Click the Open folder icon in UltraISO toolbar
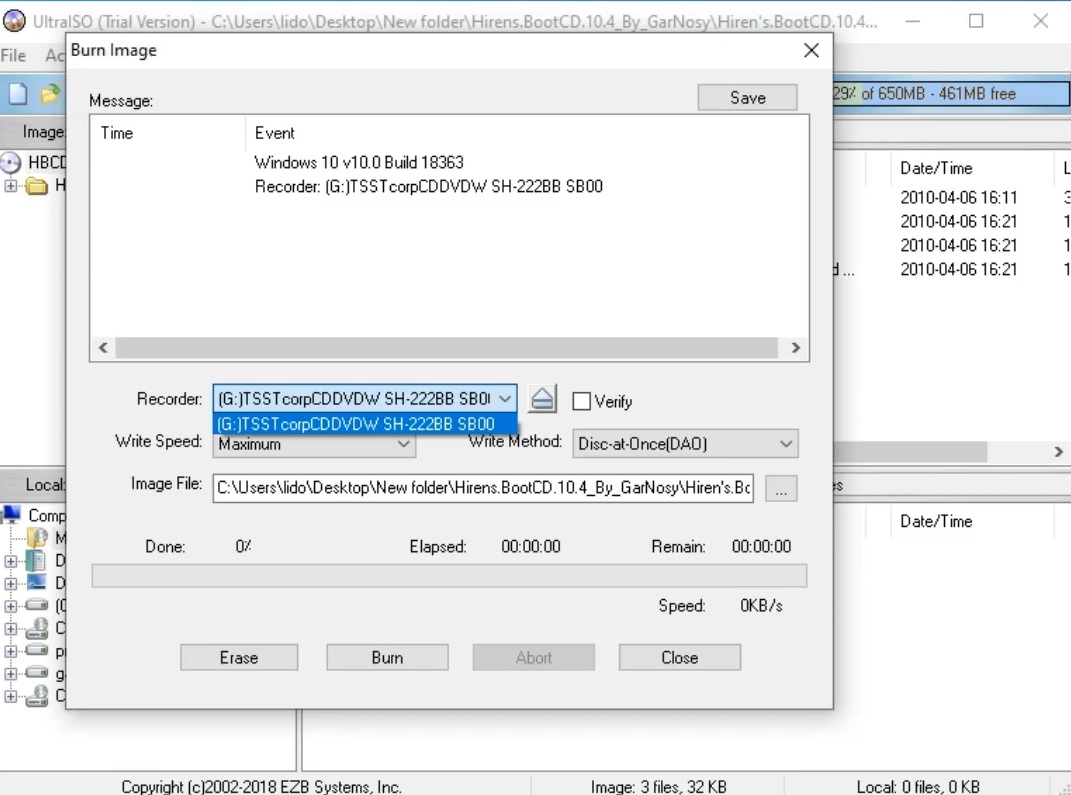The image size is (1071, 795). [50, 94]
